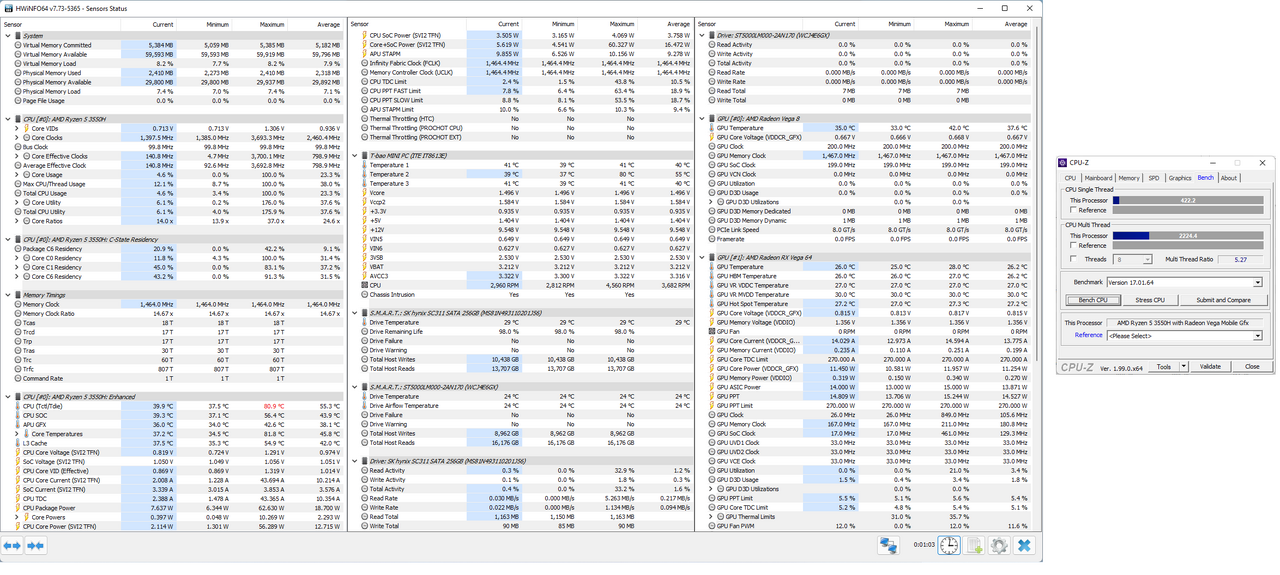This screenshot has height=575, width=1280.
Task: Click the blue X close sensors icon
Action: click(x=1024, y=545)
